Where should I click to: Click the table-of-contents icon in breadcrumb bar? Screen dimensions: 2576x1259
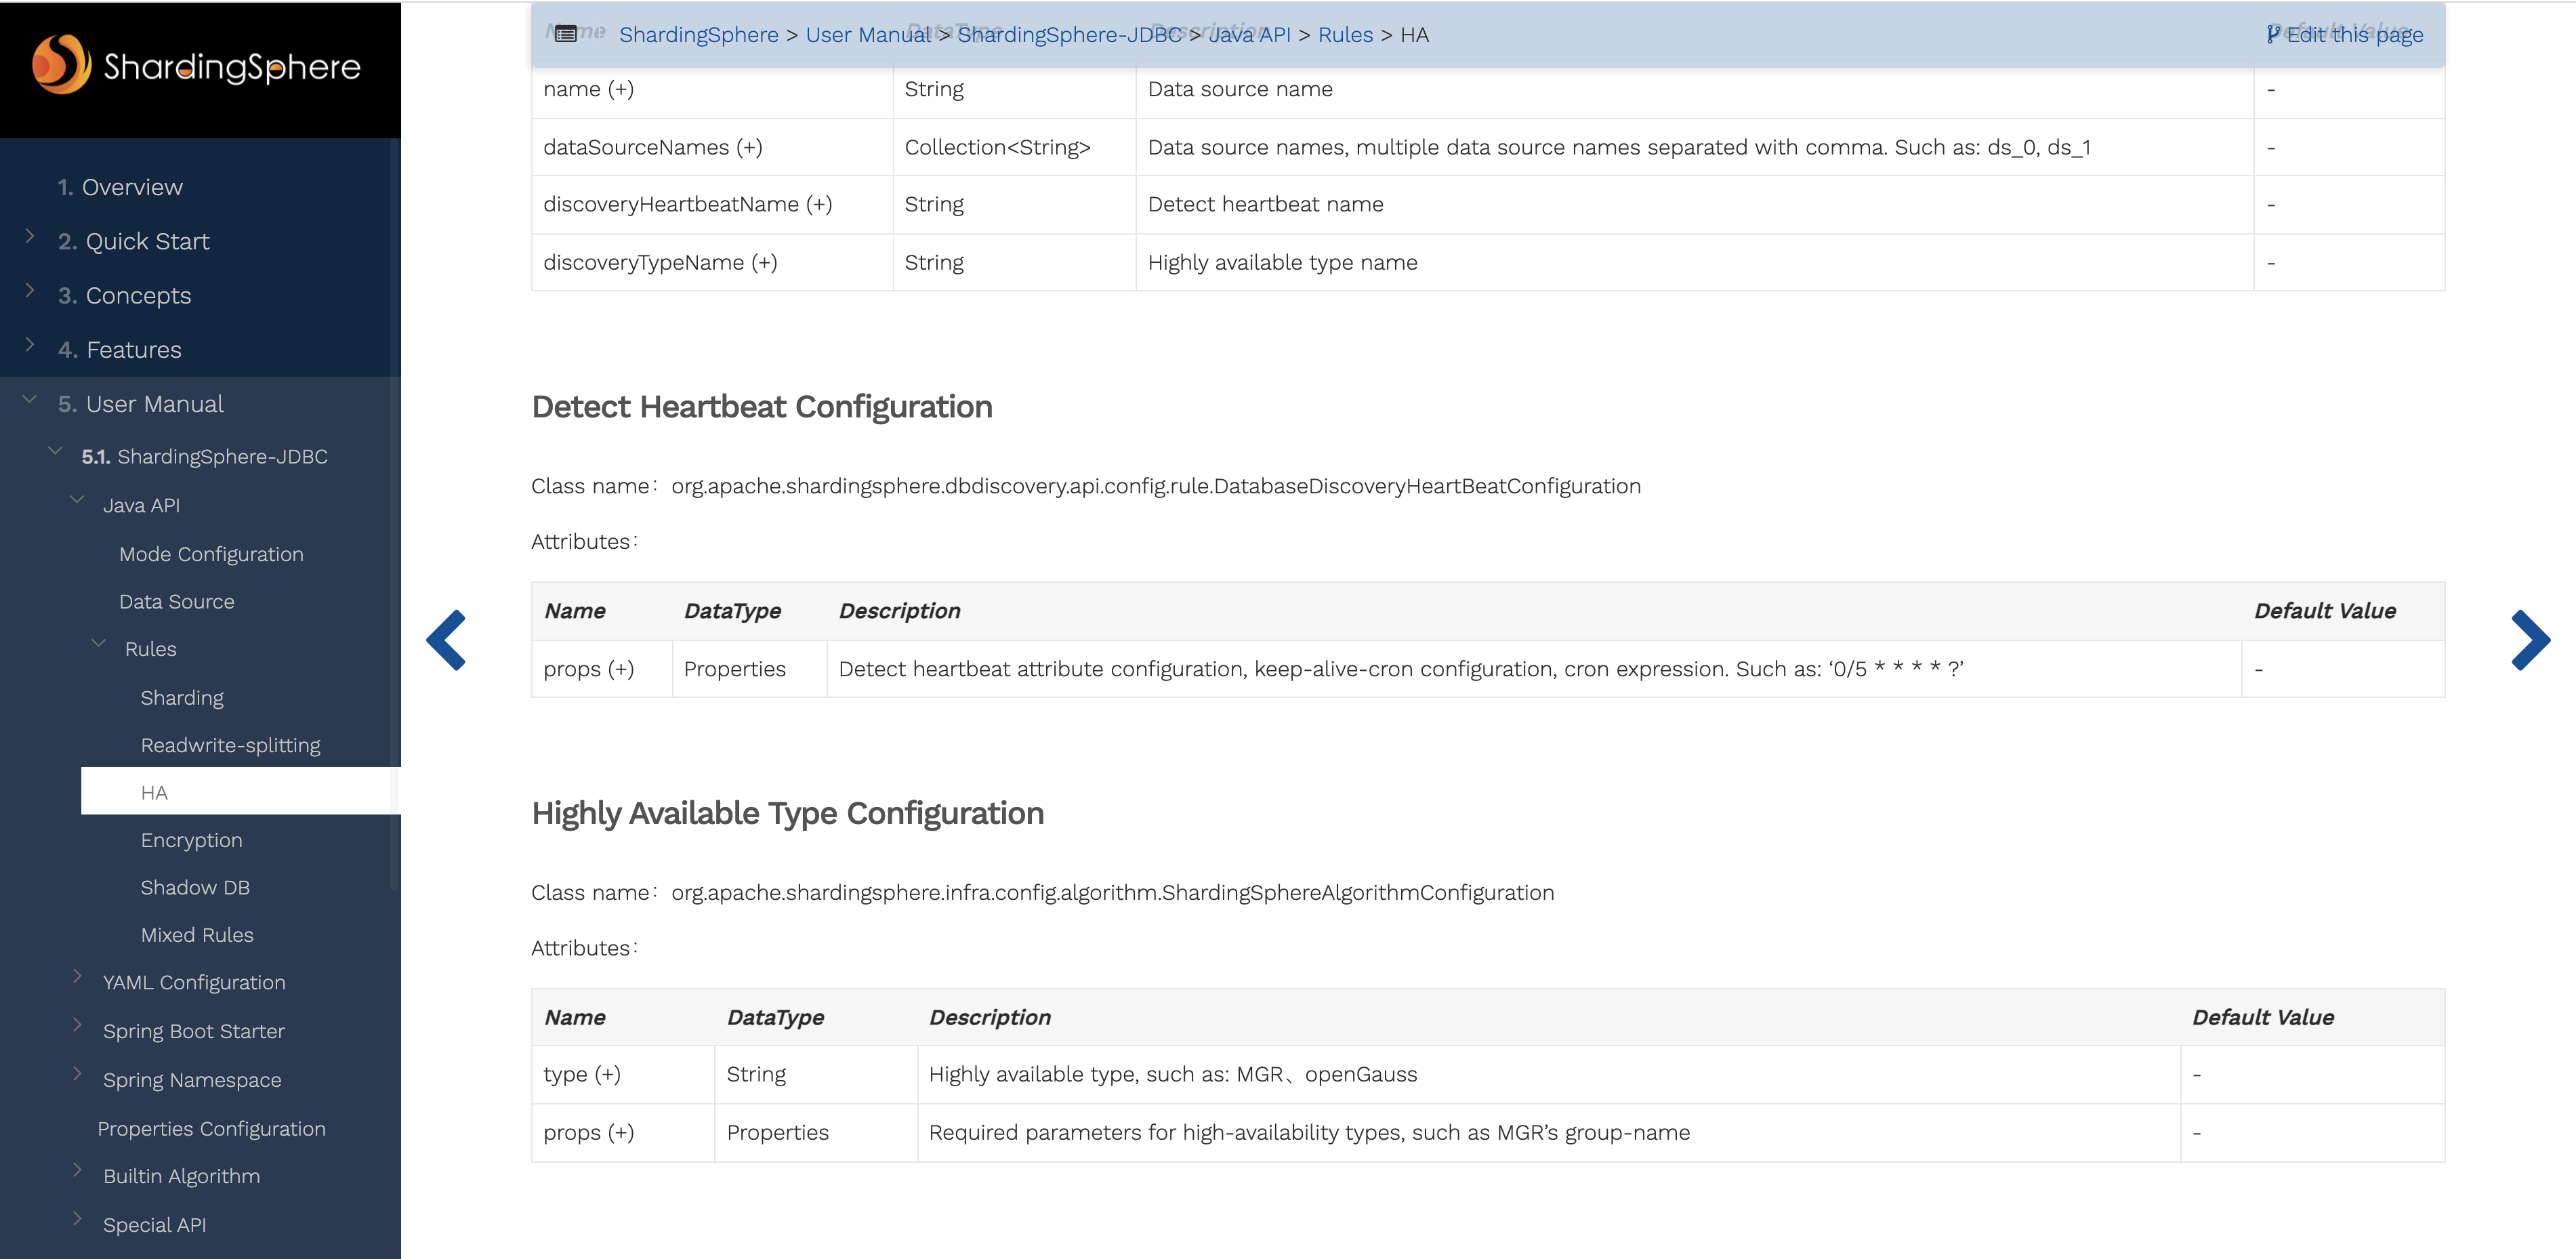(x=565, y=35)
